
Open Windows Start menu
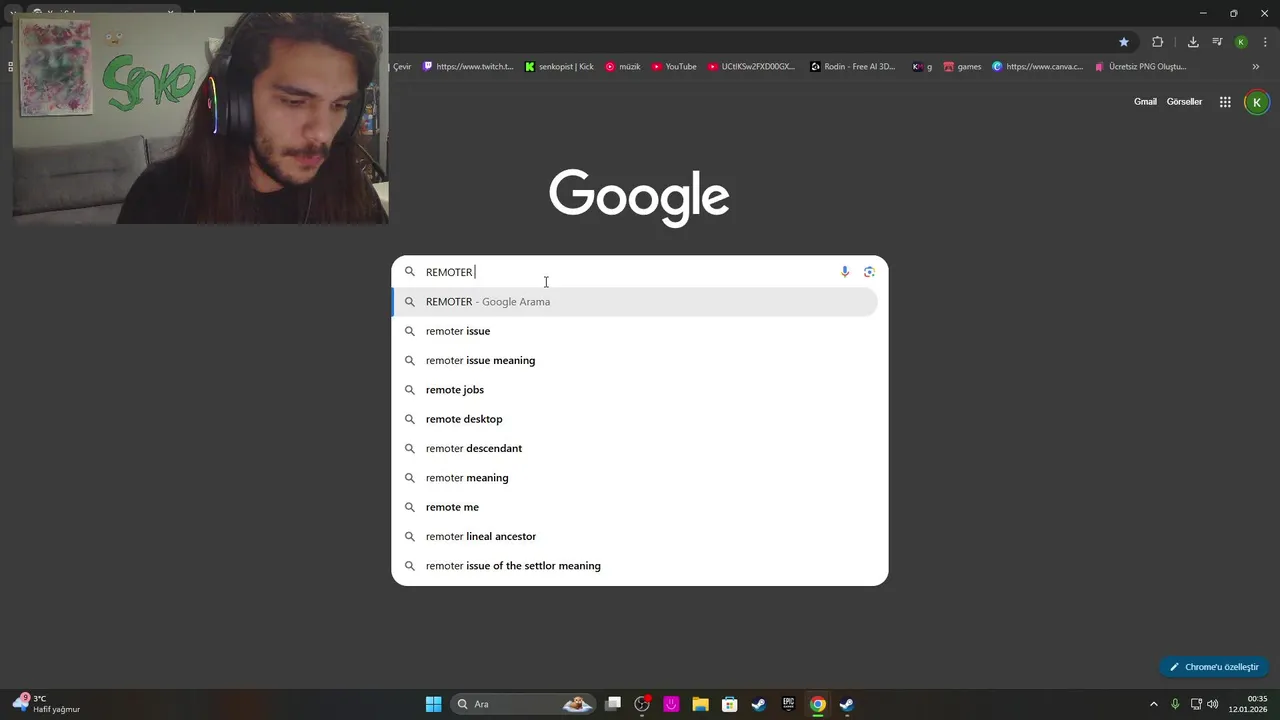[x=434, y=704]
